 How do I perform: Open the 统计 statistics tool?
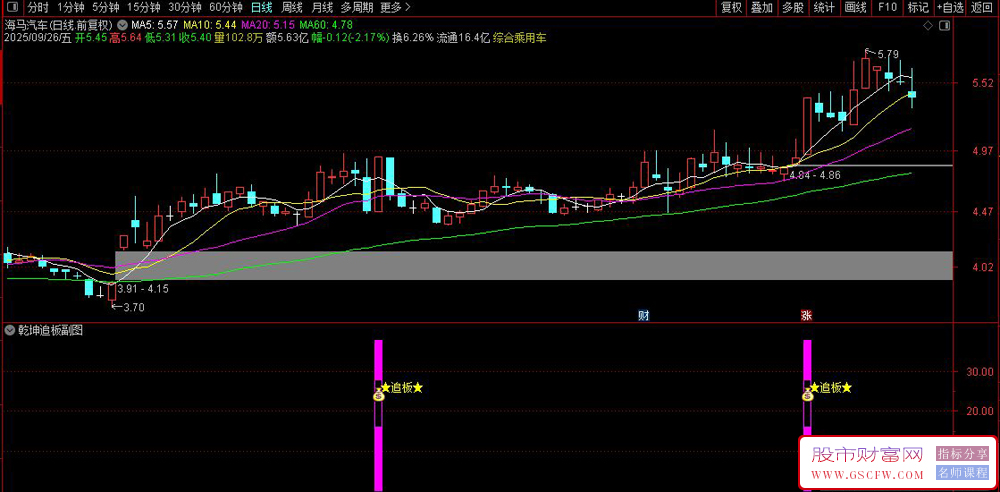(824, 8)
